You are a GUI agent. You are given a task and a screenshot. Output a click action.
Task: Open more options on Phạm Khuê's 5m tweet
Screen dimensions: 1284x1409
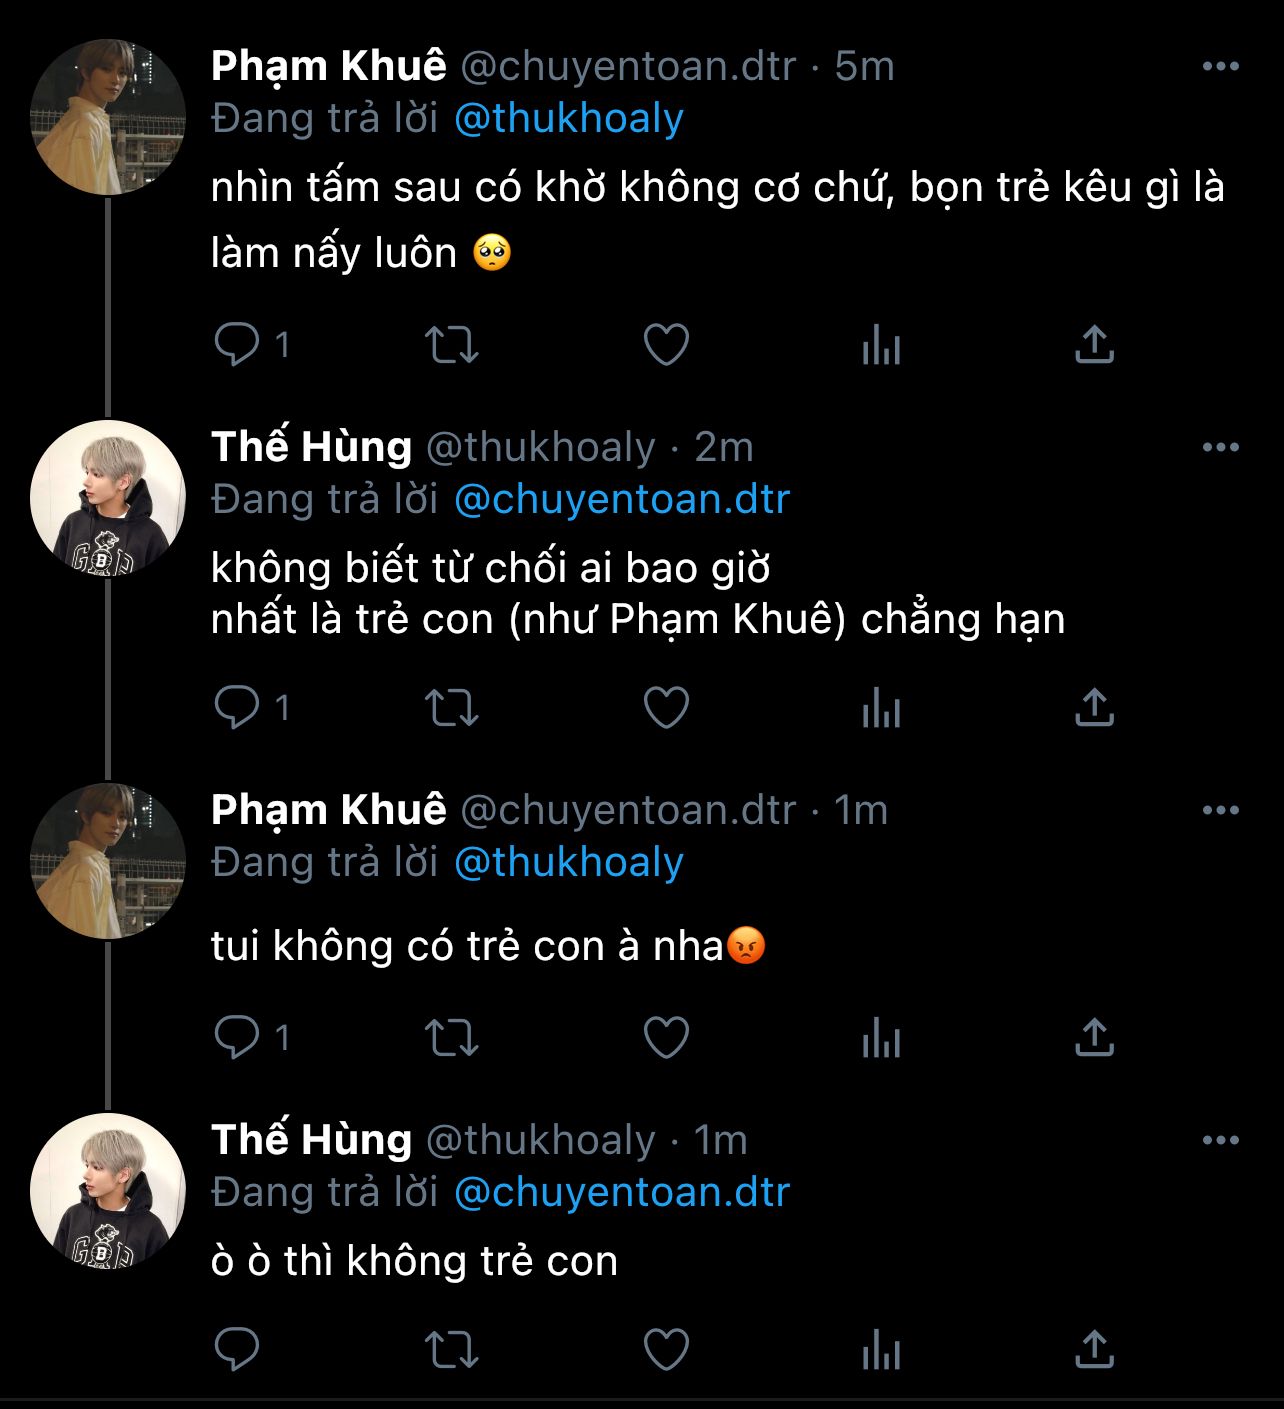click(x=1220, y=67)
